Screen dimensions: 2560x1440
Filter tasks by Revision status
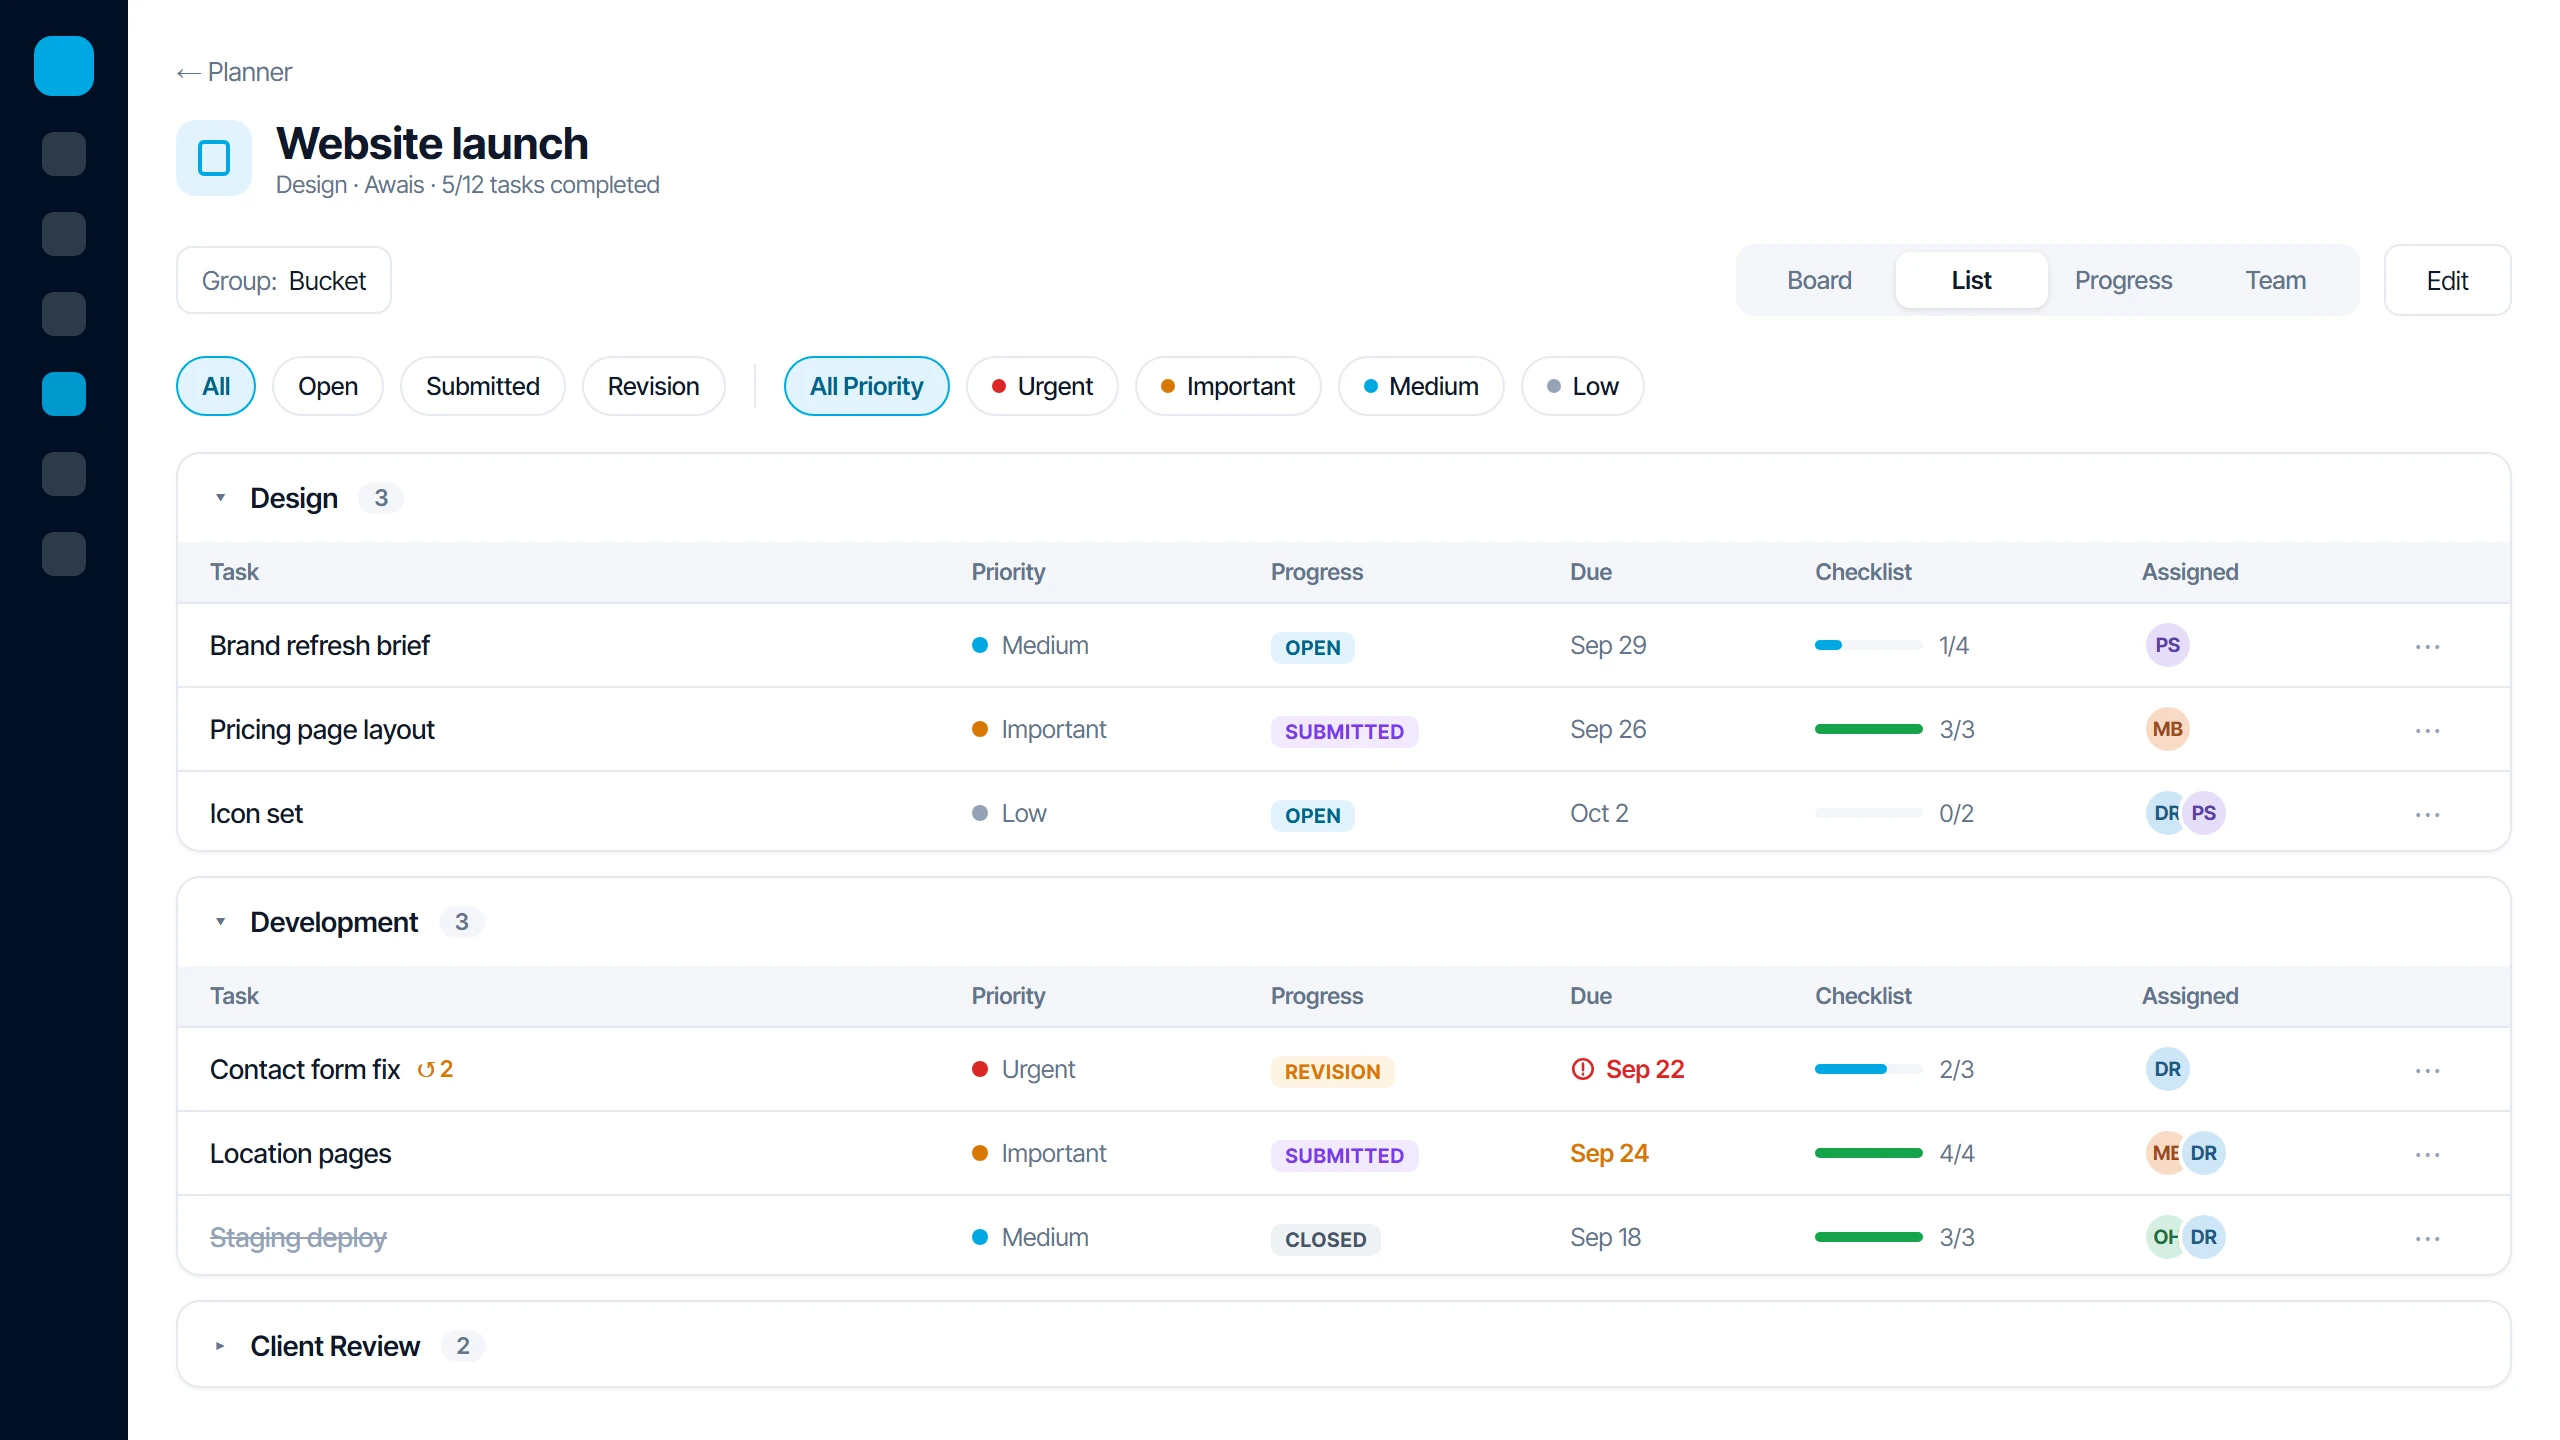[x=653, y=386]
